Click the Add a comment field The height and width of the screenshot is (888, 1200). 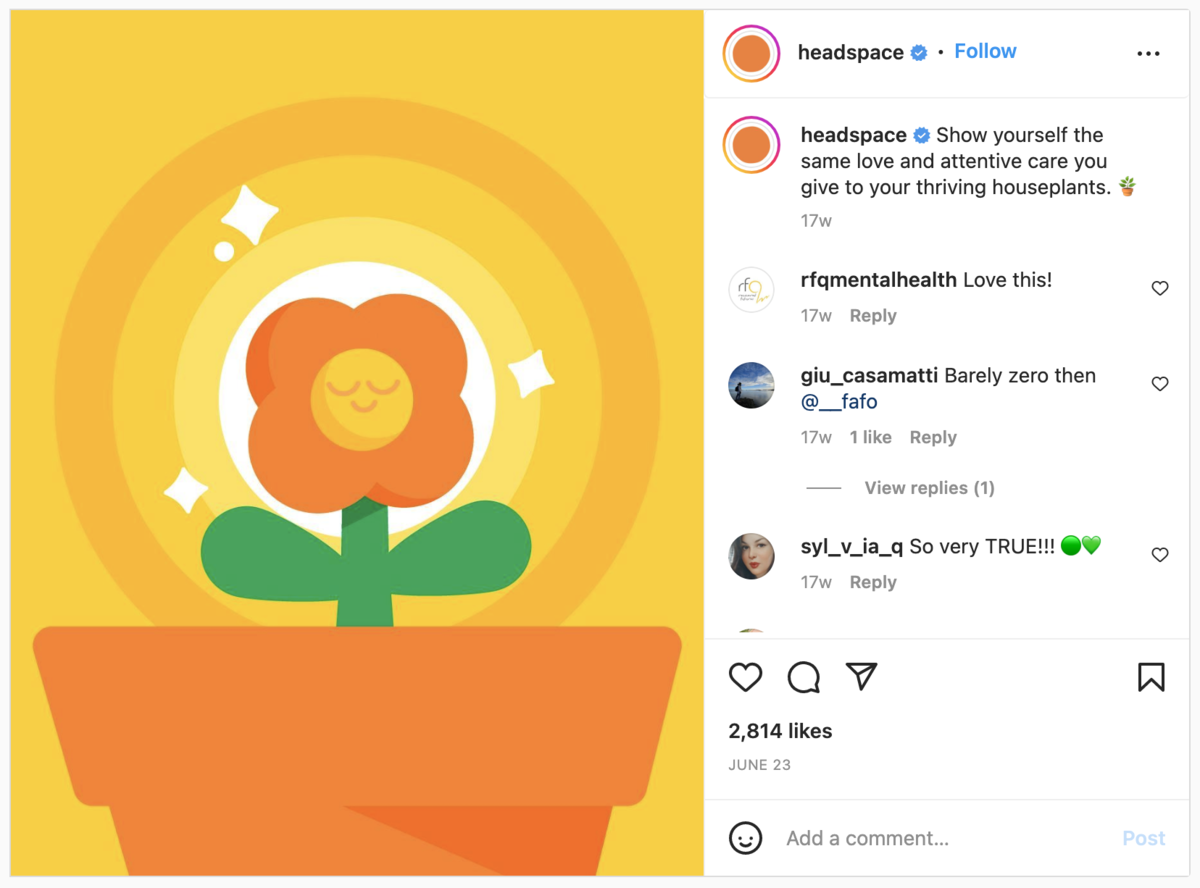(940, 838)
